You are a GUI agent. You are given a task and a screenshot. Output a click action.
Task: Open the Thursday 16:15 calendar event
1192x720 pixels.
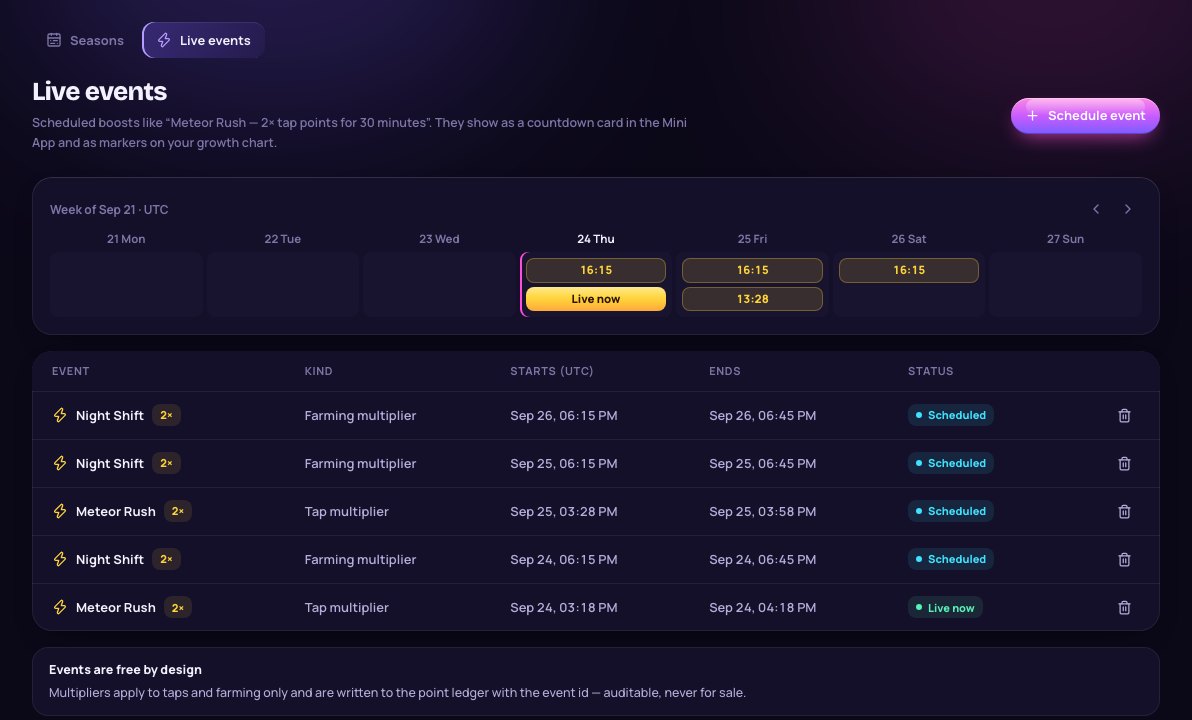[x=596, y=270]
